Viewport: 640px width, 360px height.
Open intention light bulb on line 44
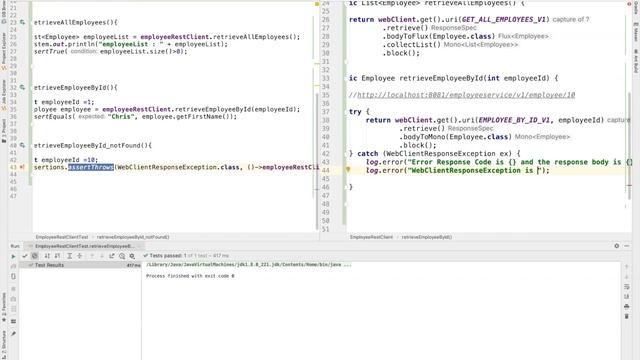pyautogui.click(x=348, y=170)
